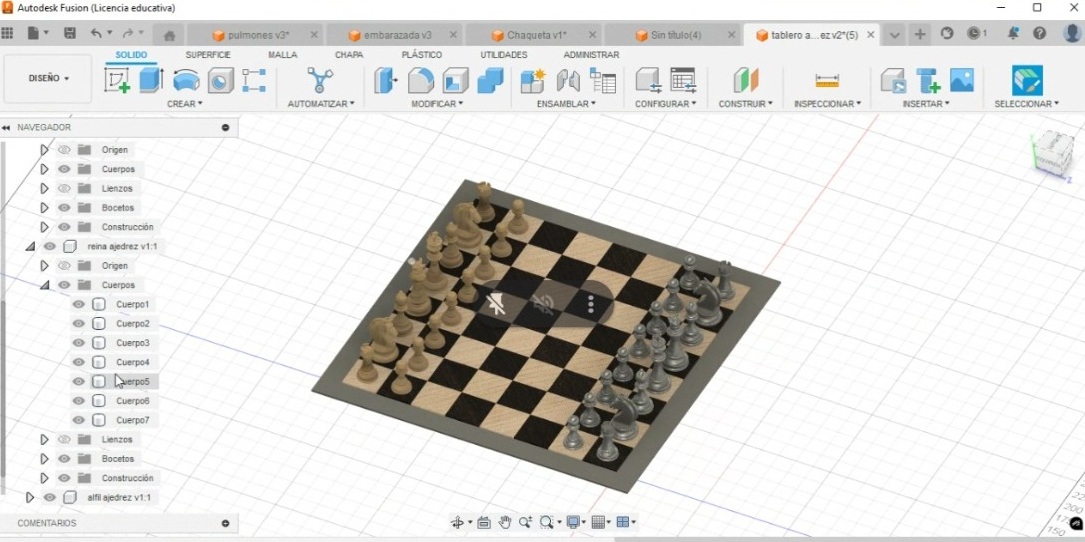The image size is (1085, 542).
Task: Select the Hole tool
Action: [221, 80]
